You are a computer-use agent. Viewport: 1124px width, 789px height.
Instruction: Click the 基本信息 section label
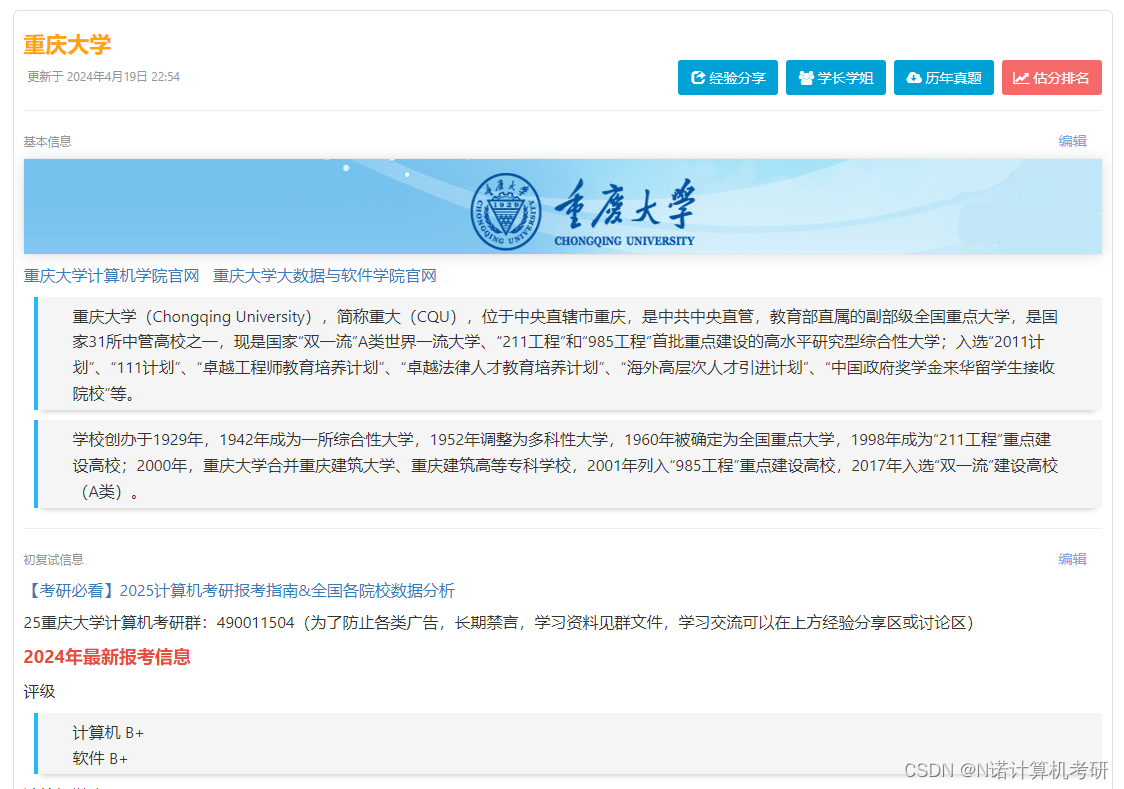click(x=47, y=142)
